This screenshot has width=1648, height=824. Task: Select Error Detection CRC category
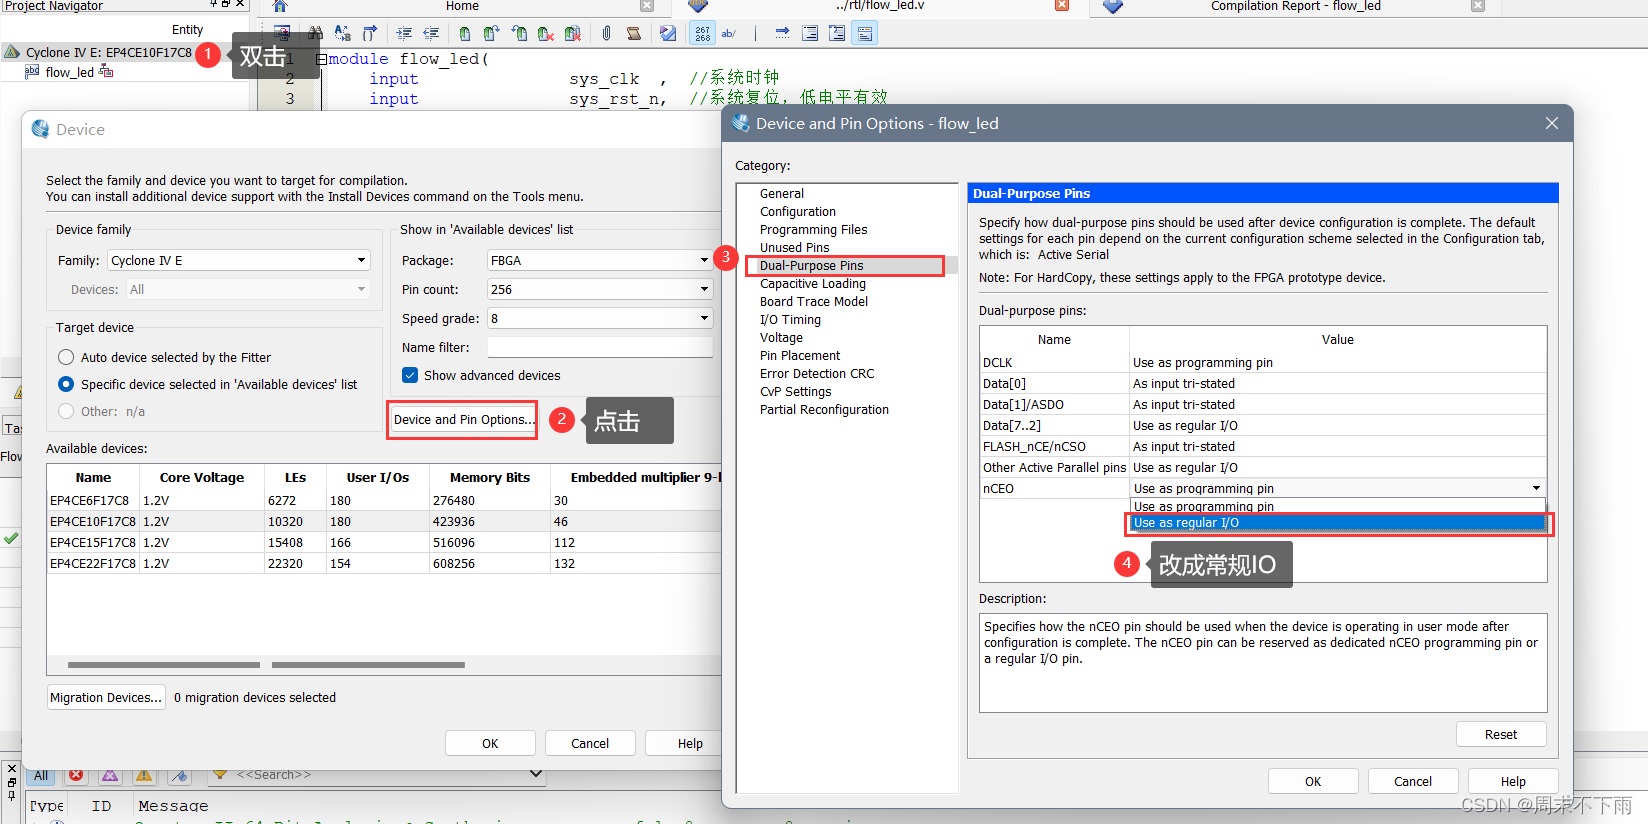pyautogui.click(x=817, y=374)
